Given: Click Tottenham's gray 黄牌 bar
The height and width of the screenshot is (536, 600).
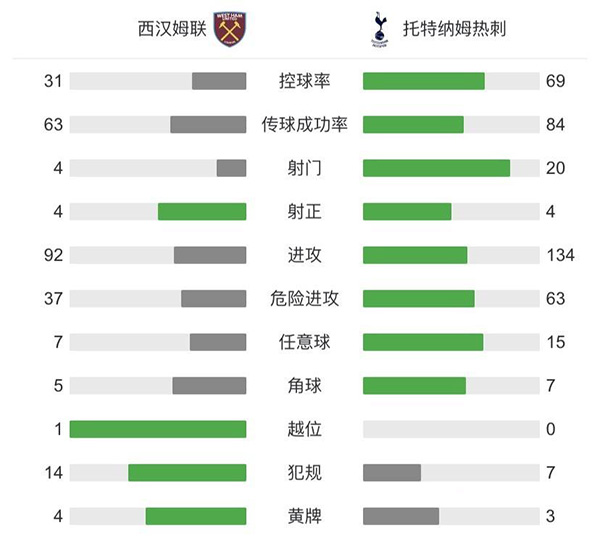Looking at the screenshot, I should pos(401,516).
